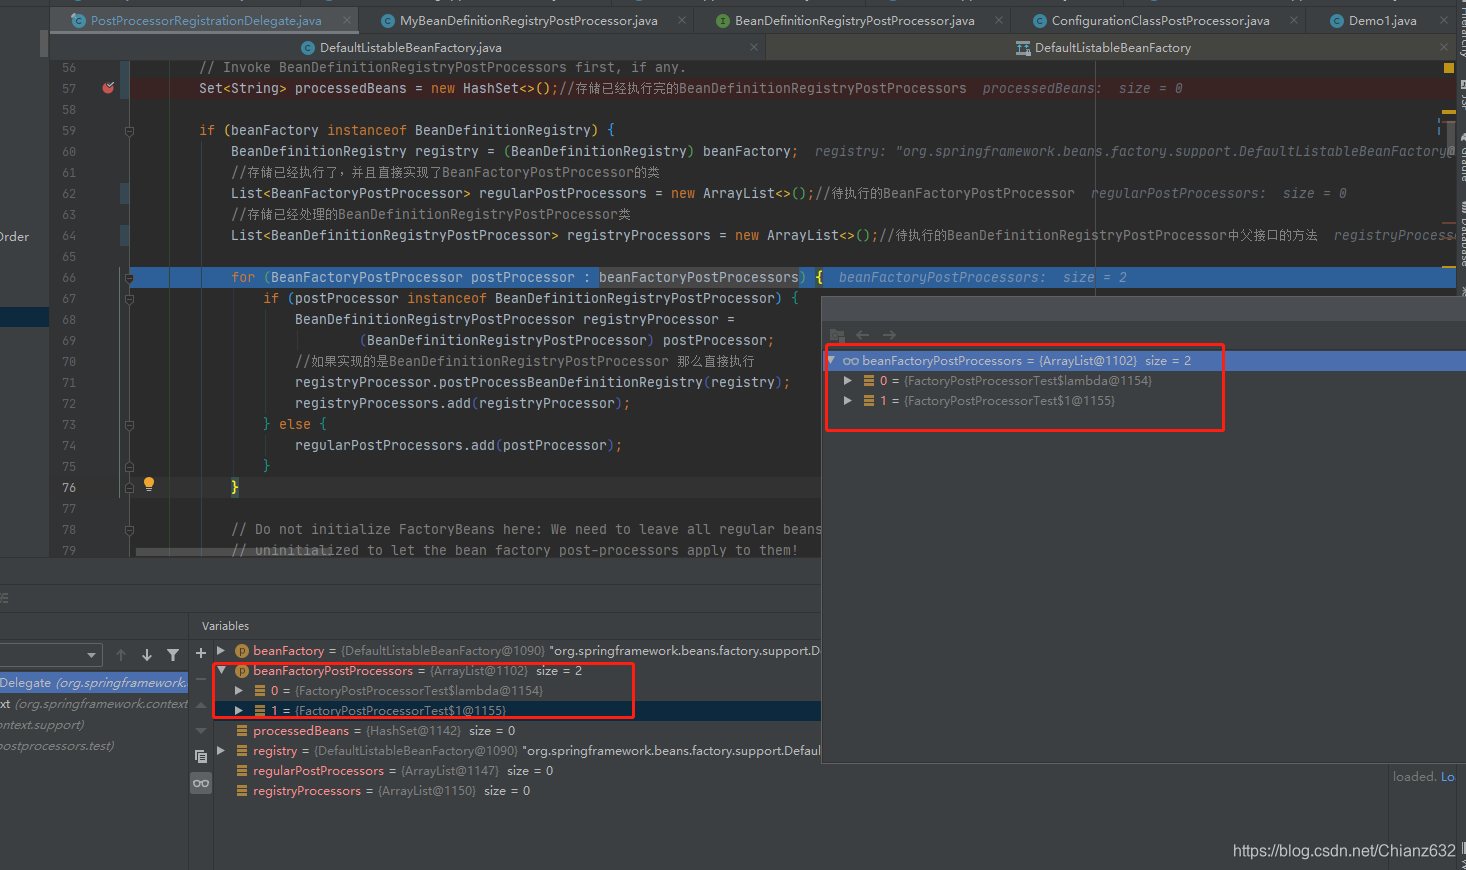Expand element 1 in Variables panel

coord(239,711)
